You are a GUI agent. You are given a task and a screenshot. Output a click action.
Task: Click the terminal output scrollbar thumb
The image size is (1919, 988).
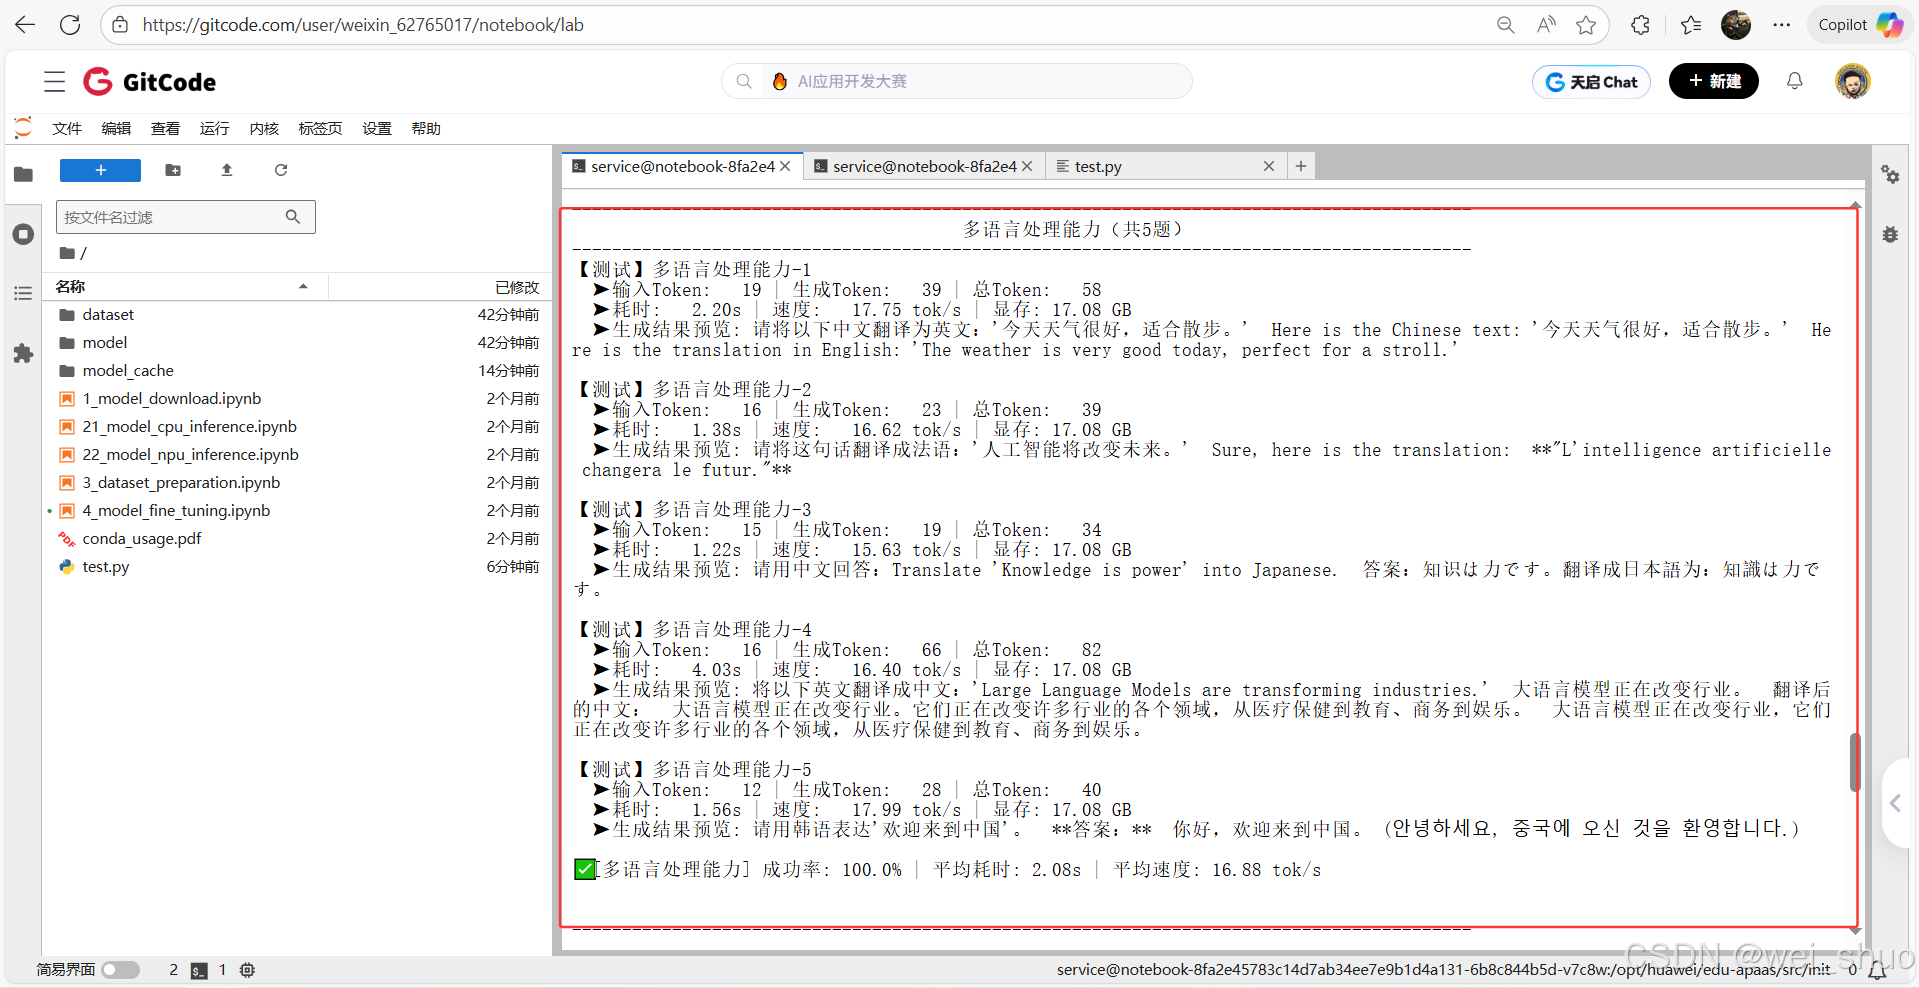(x=1855, y=762)
